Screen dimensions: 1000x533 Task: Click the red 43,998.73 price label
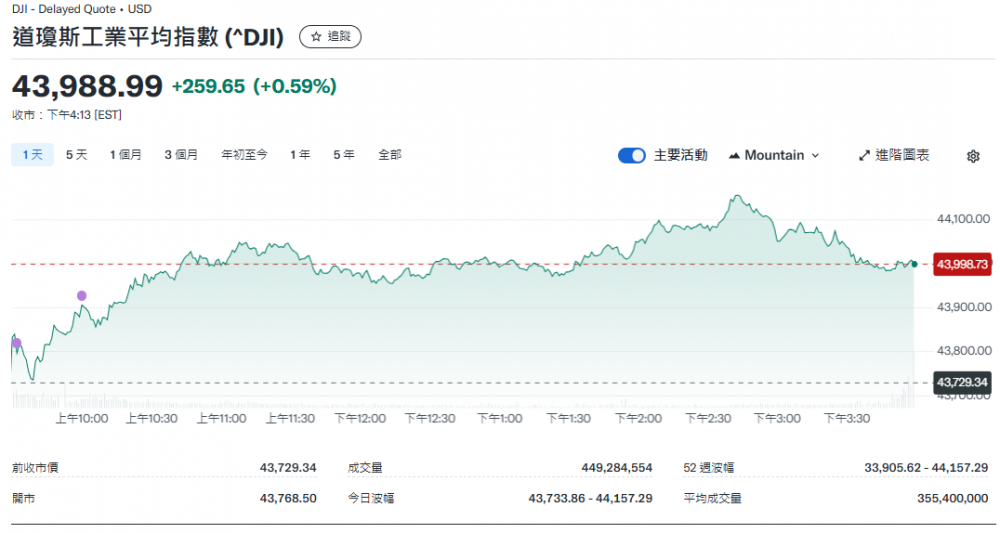click(x=961, y=264)
